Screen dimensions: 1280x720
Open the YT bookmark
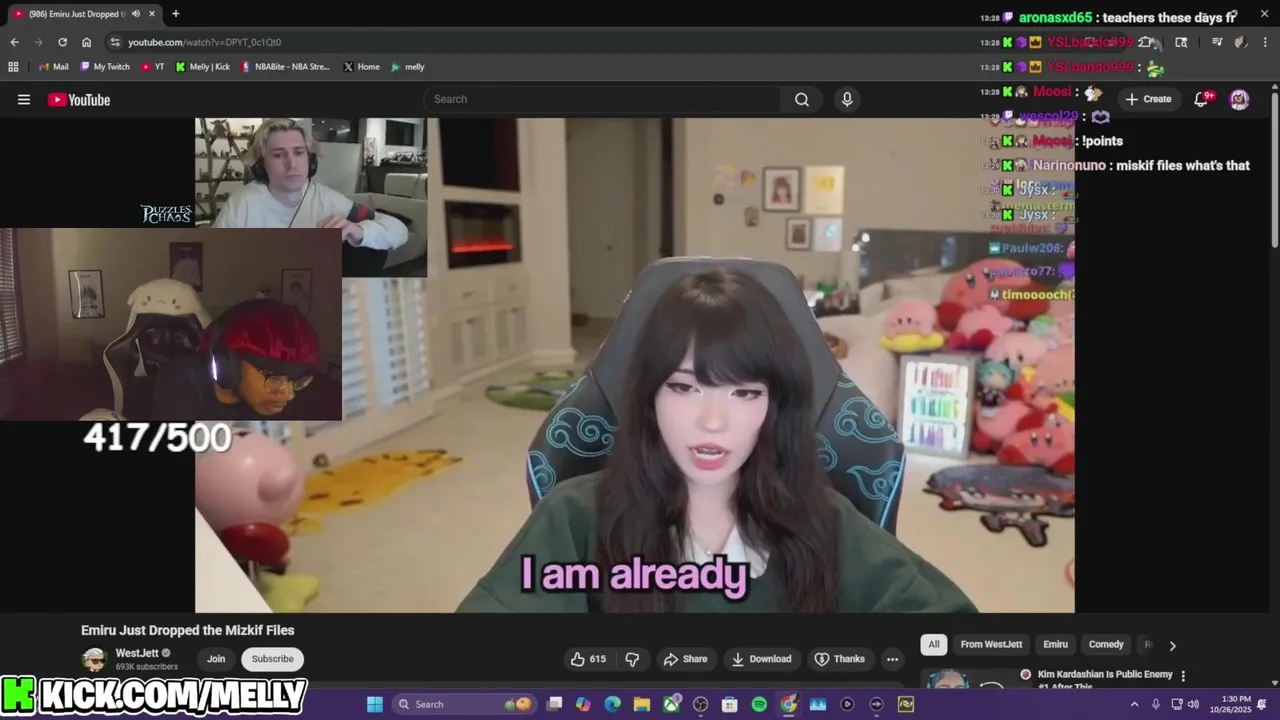(153, 67)
